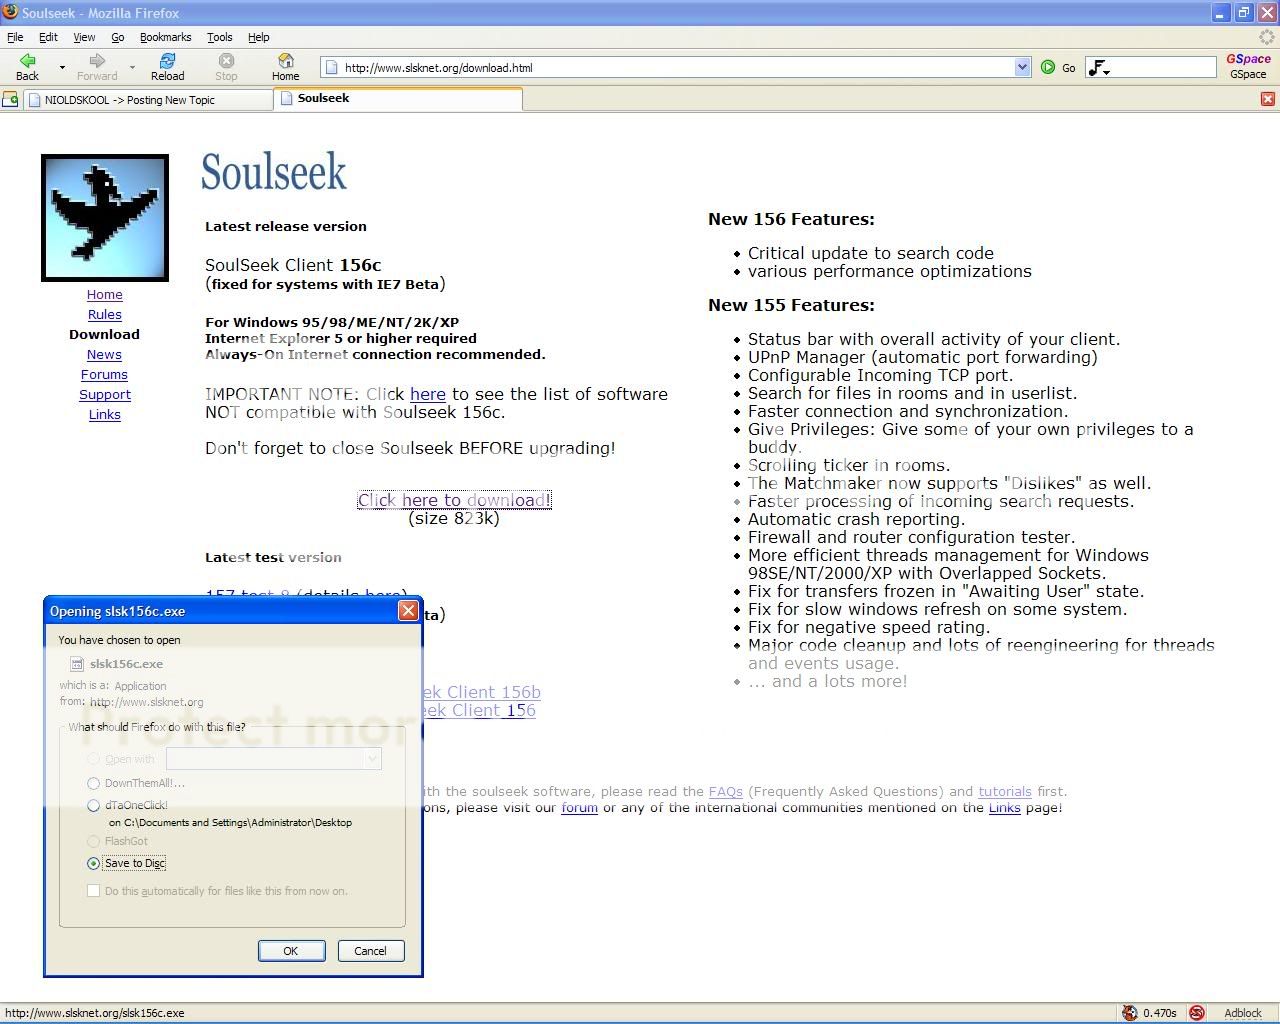This screenshot has height=1024, width=1280.
Task: Click the Adblock status bar item
Action: pos(1242,1013)
